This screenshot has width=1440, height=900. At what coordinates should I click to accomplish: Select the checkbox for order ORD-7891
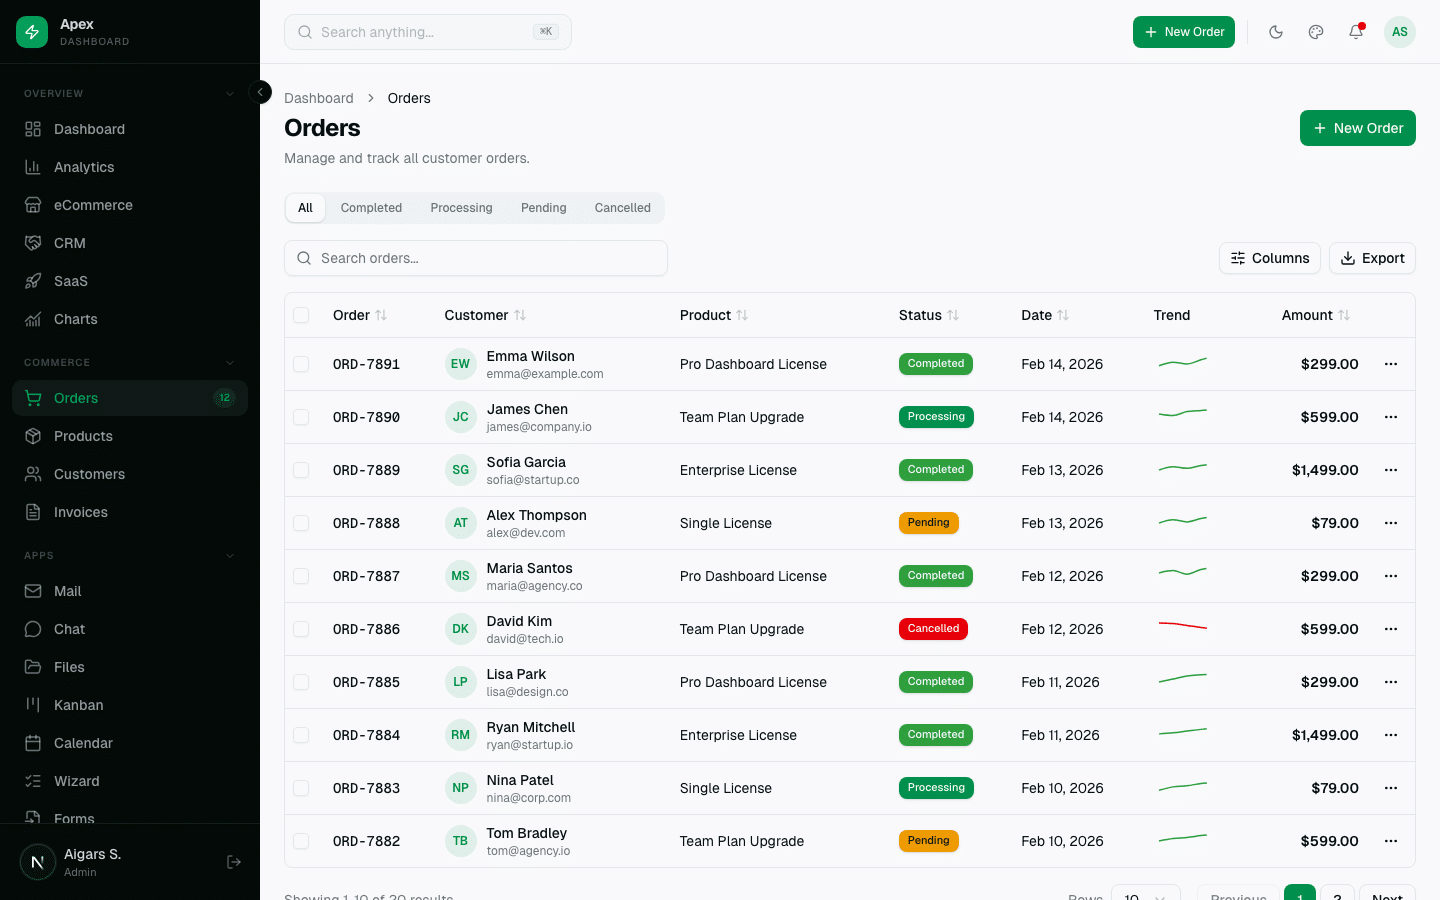[301, 364]
